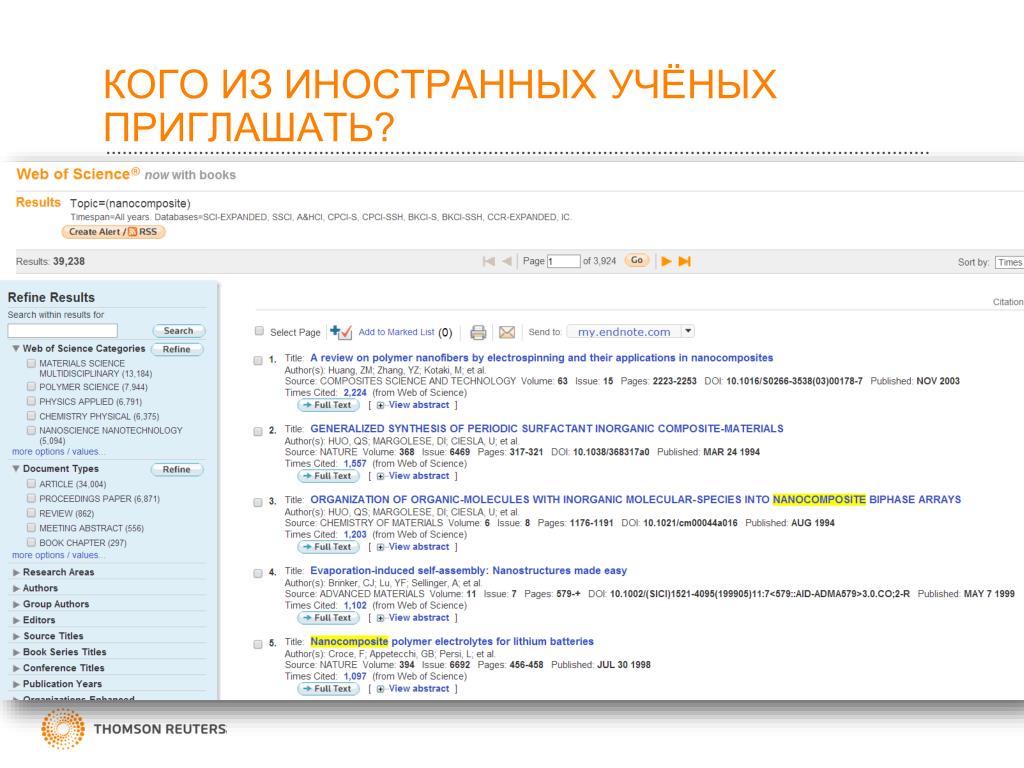Open Evaporation-induced self-assembly article title
Viewport: 1024px width, 768px height.
(468, 571)
